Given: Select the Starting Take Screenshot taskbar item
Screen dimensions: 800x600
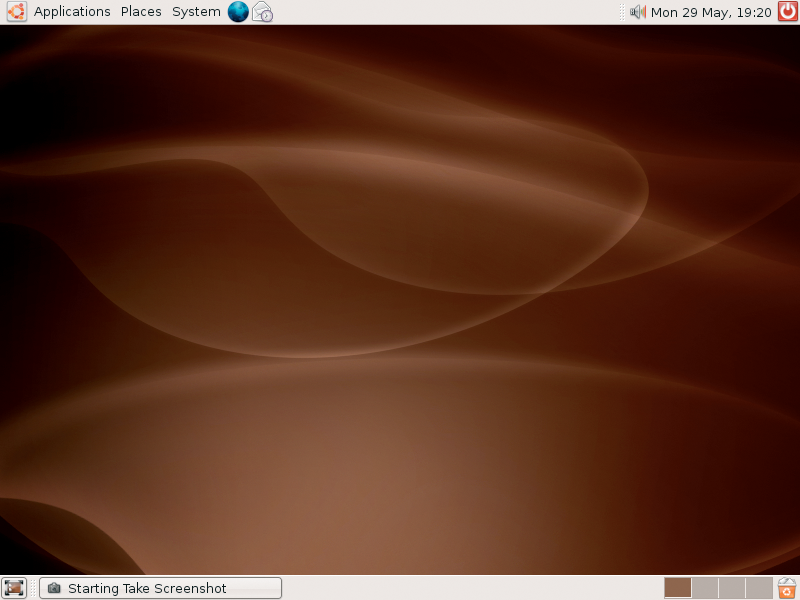Looking at the screenshot, I should [x=160, y=588].
